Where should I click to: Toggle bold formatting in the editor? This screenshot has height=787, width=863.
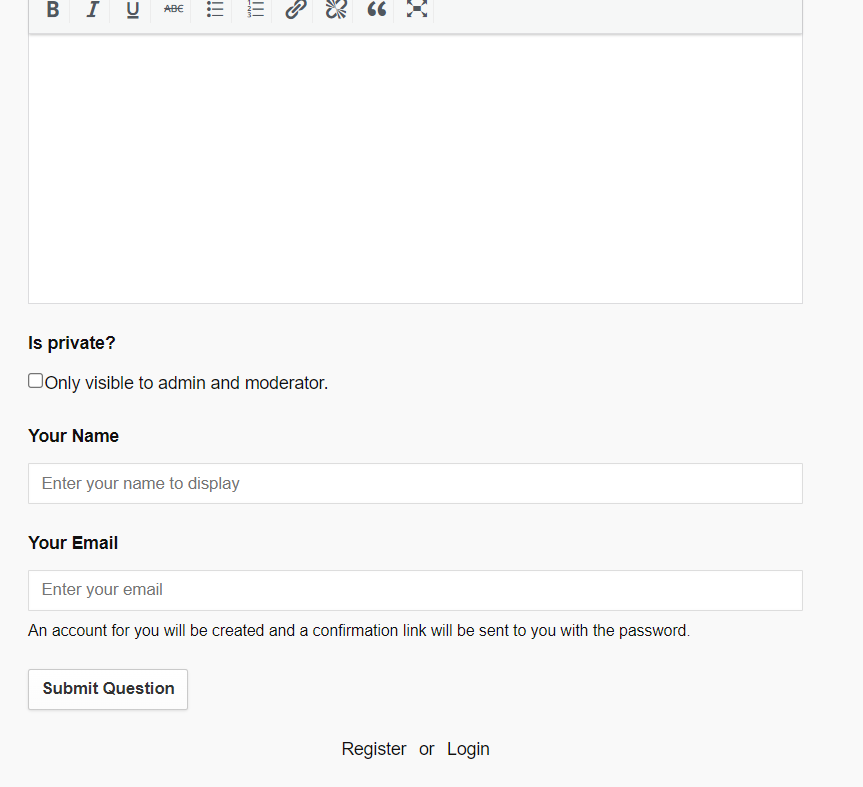53,10
